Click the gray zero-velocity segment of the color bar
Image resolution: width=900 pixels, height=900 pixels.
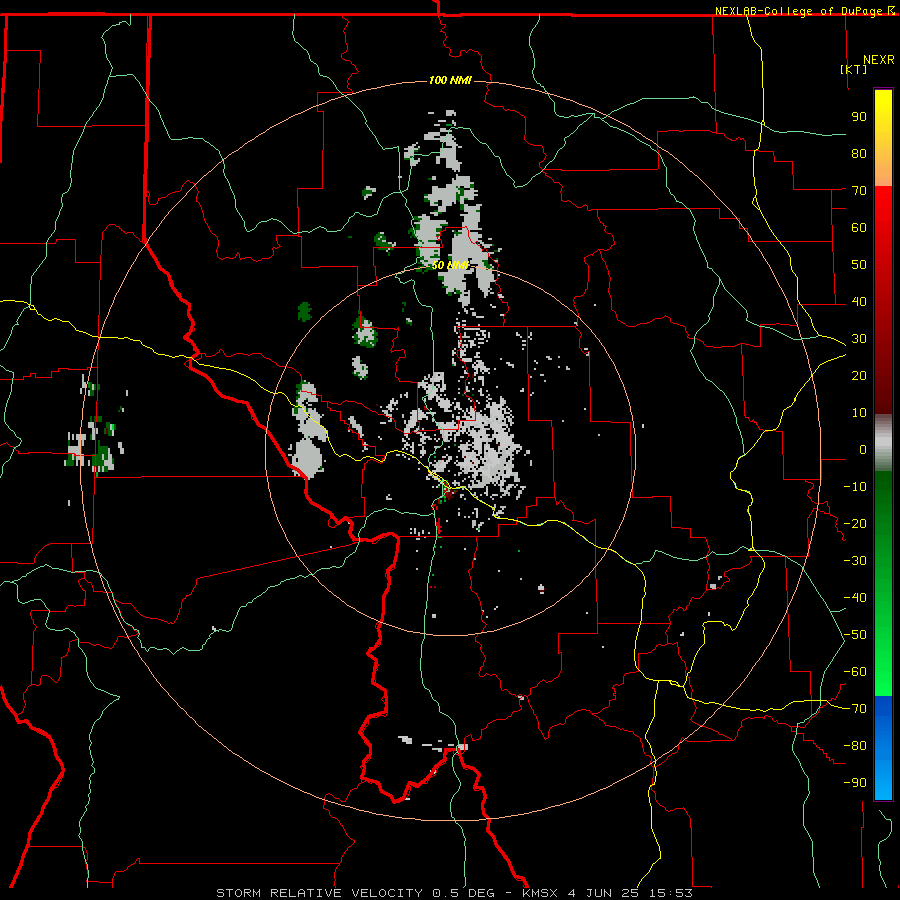[x=883, y=443]
